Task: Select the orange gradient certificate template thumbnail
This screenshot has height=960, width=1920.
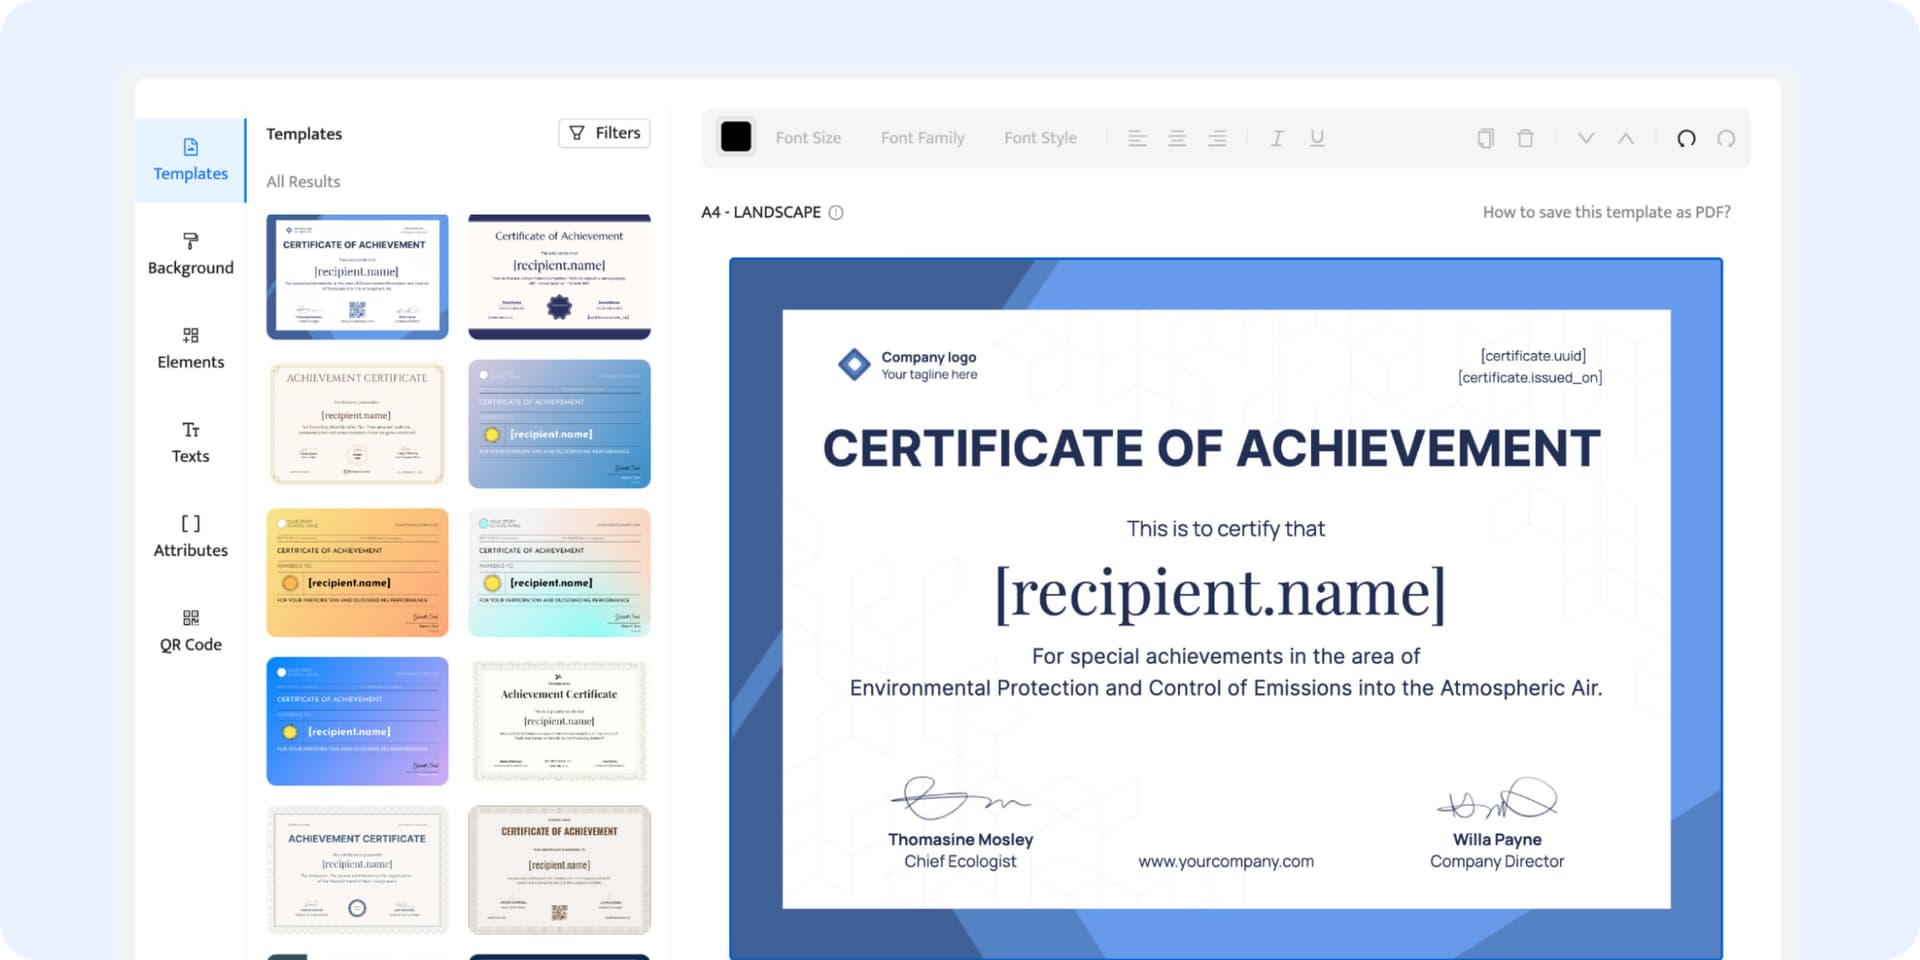Action: point(357,572)
